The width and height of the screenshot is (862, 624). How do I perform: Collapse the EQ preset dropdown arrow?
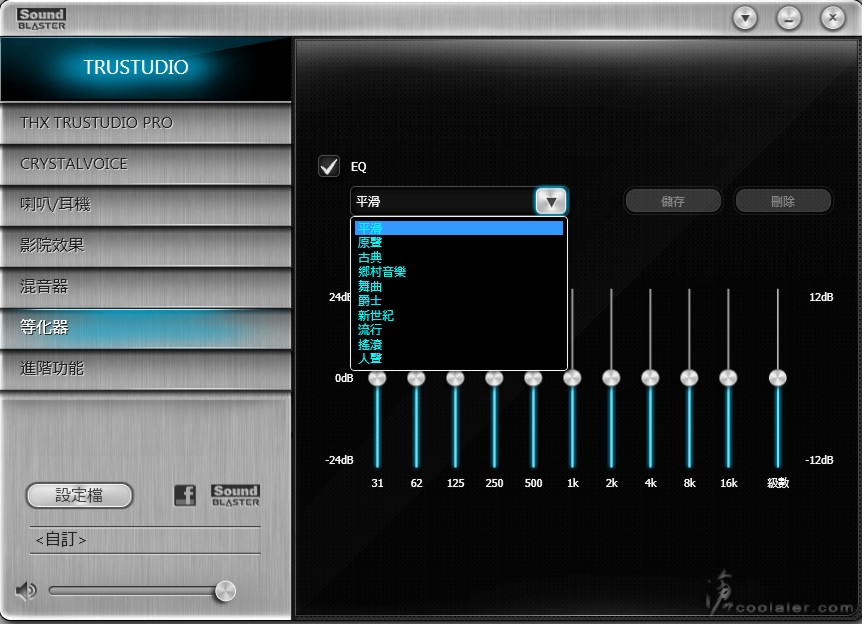[x=551, y=201]
